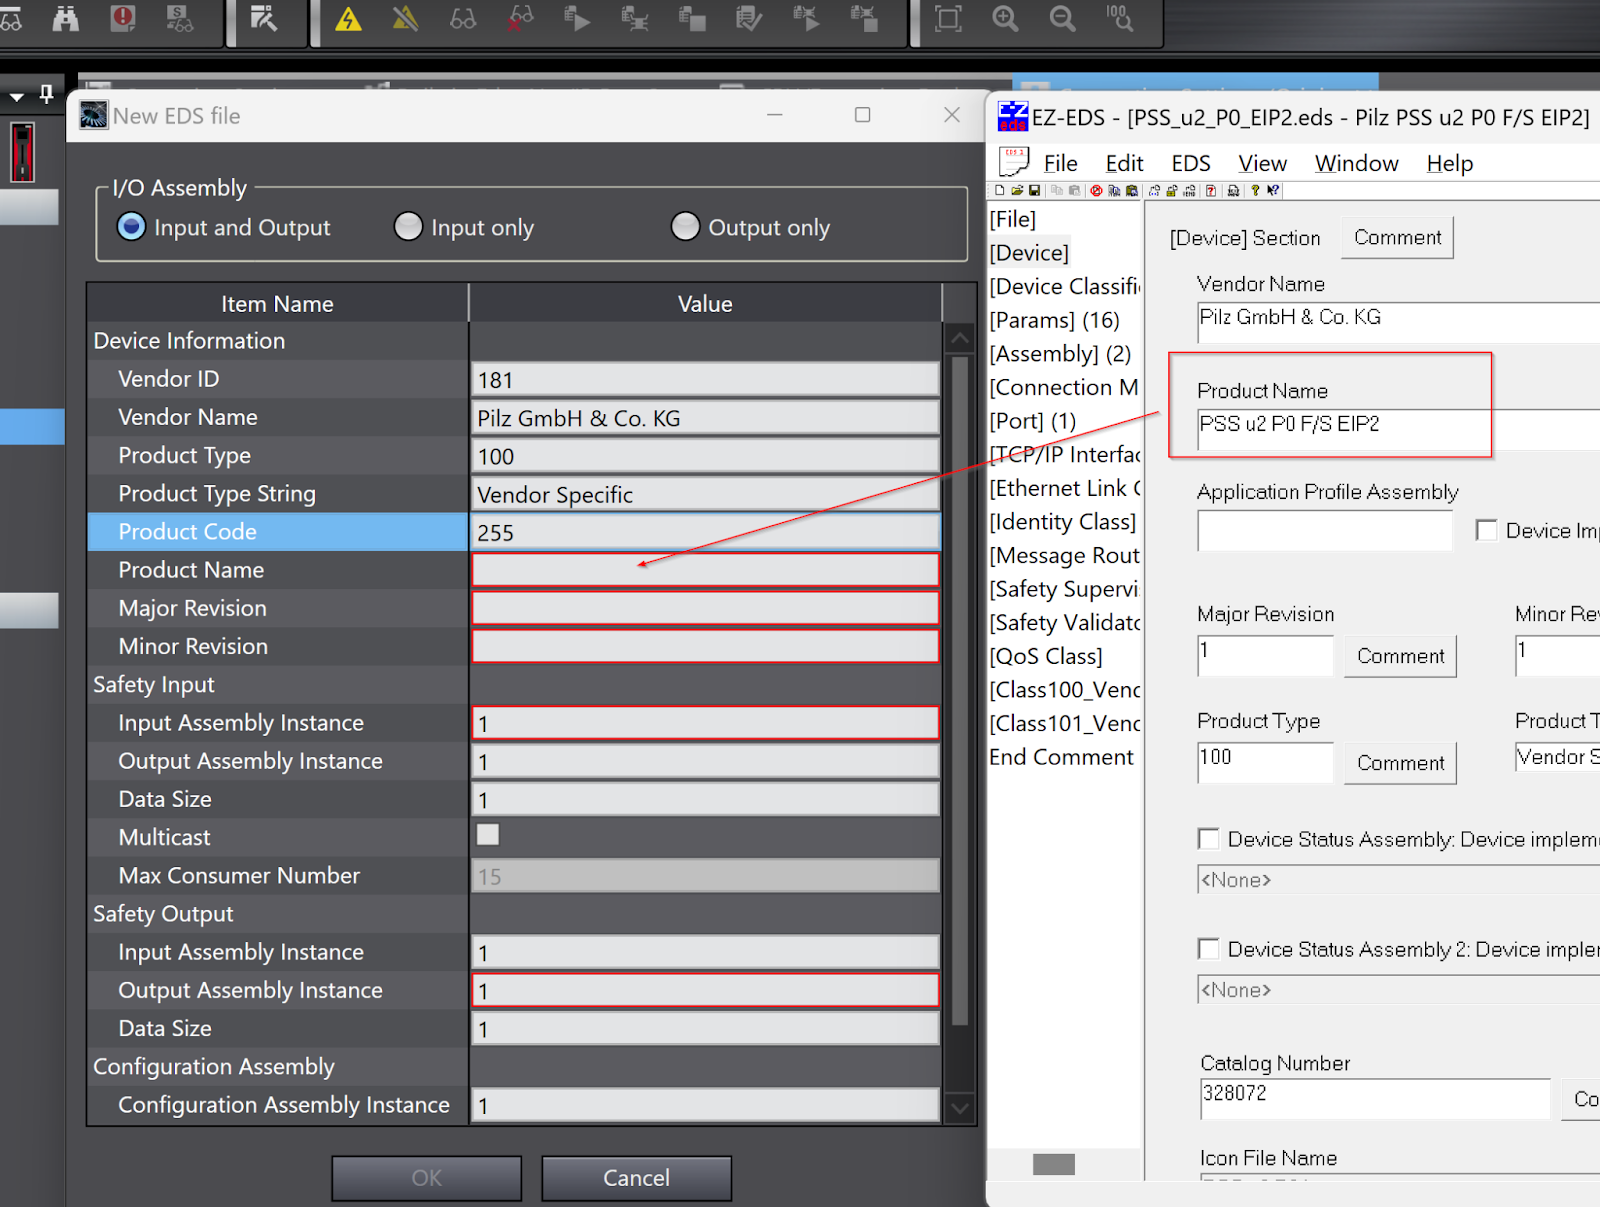Toggle the Multicast checkbox
This screenshot has width=1600, height=1207.
click(x=488, y=835)
